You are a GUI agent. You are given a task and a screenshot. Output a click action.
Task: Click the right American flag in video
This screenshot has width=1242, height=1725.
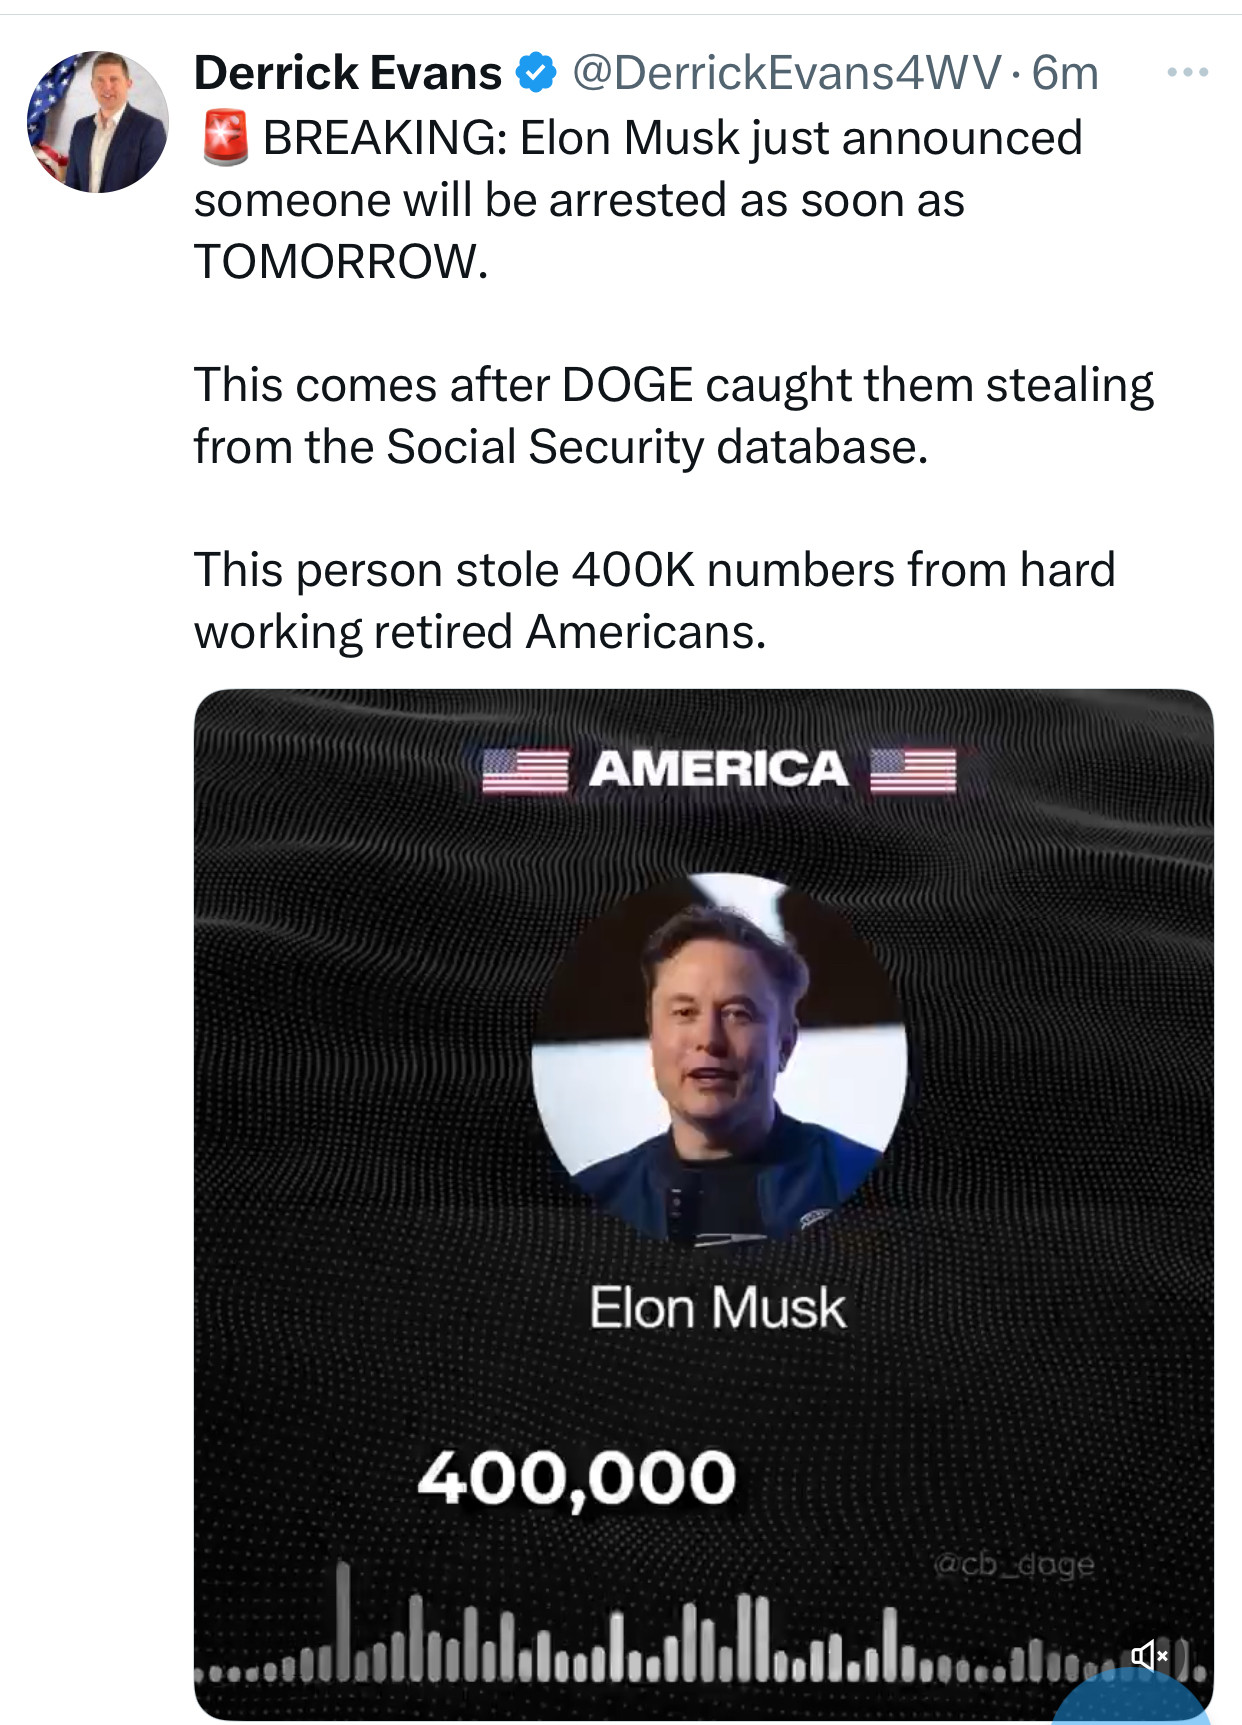pyautogui.click(x=912, y=770)
